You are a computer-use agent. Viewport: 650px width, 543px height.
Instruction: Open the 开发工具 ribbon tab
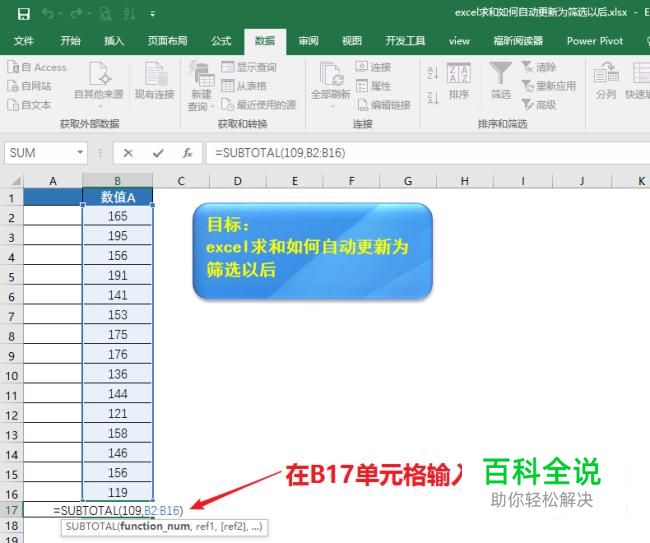coord(405,41)
